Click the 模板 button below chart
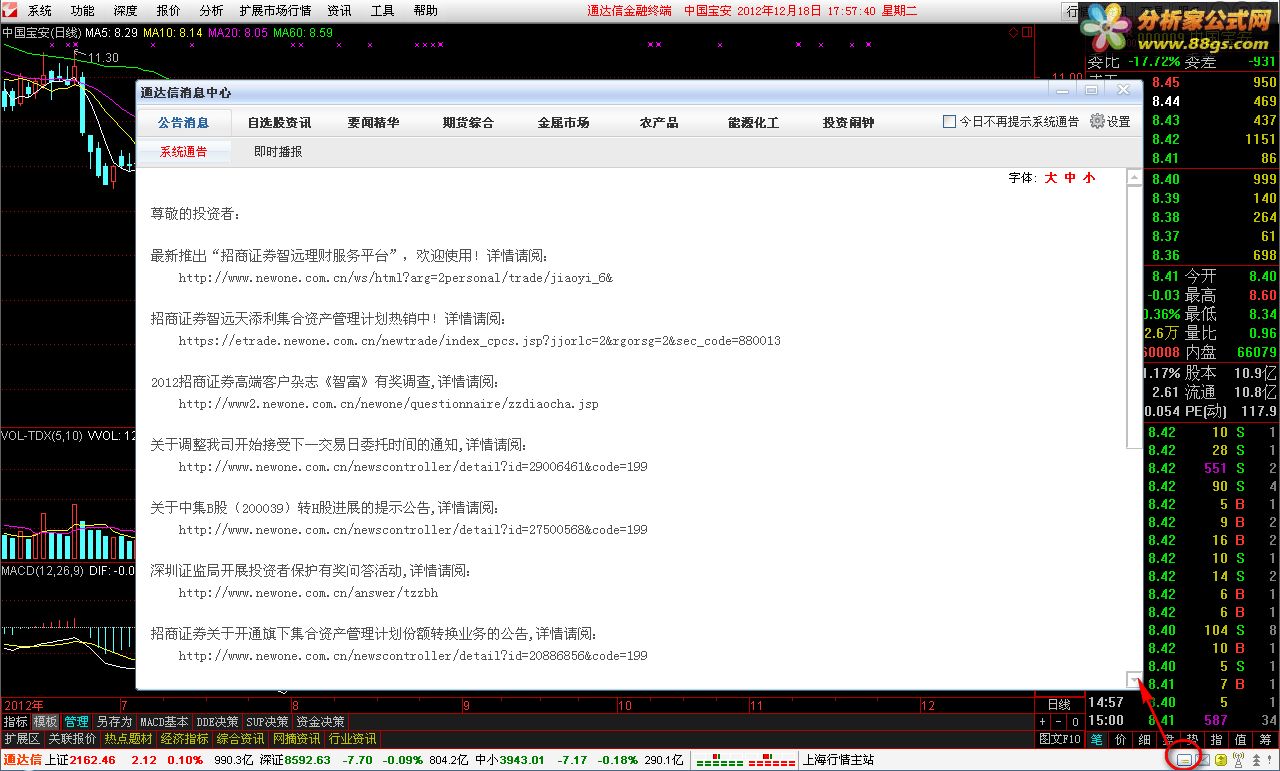1280x771 pixels. coord(45,721)
